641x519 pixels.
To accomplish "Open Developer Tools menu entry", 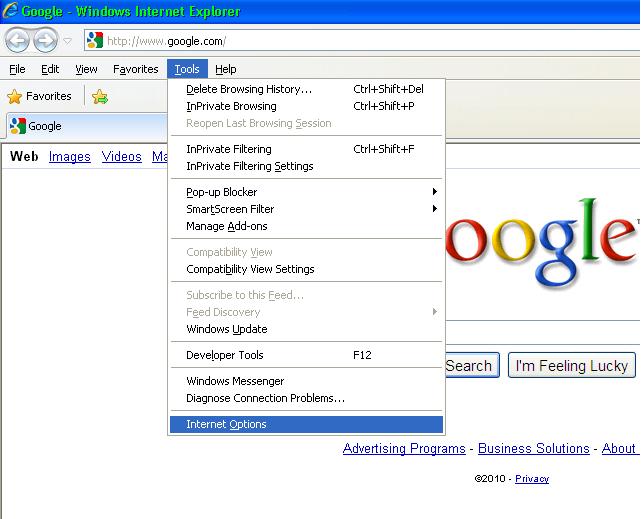I will pos(306,355).
